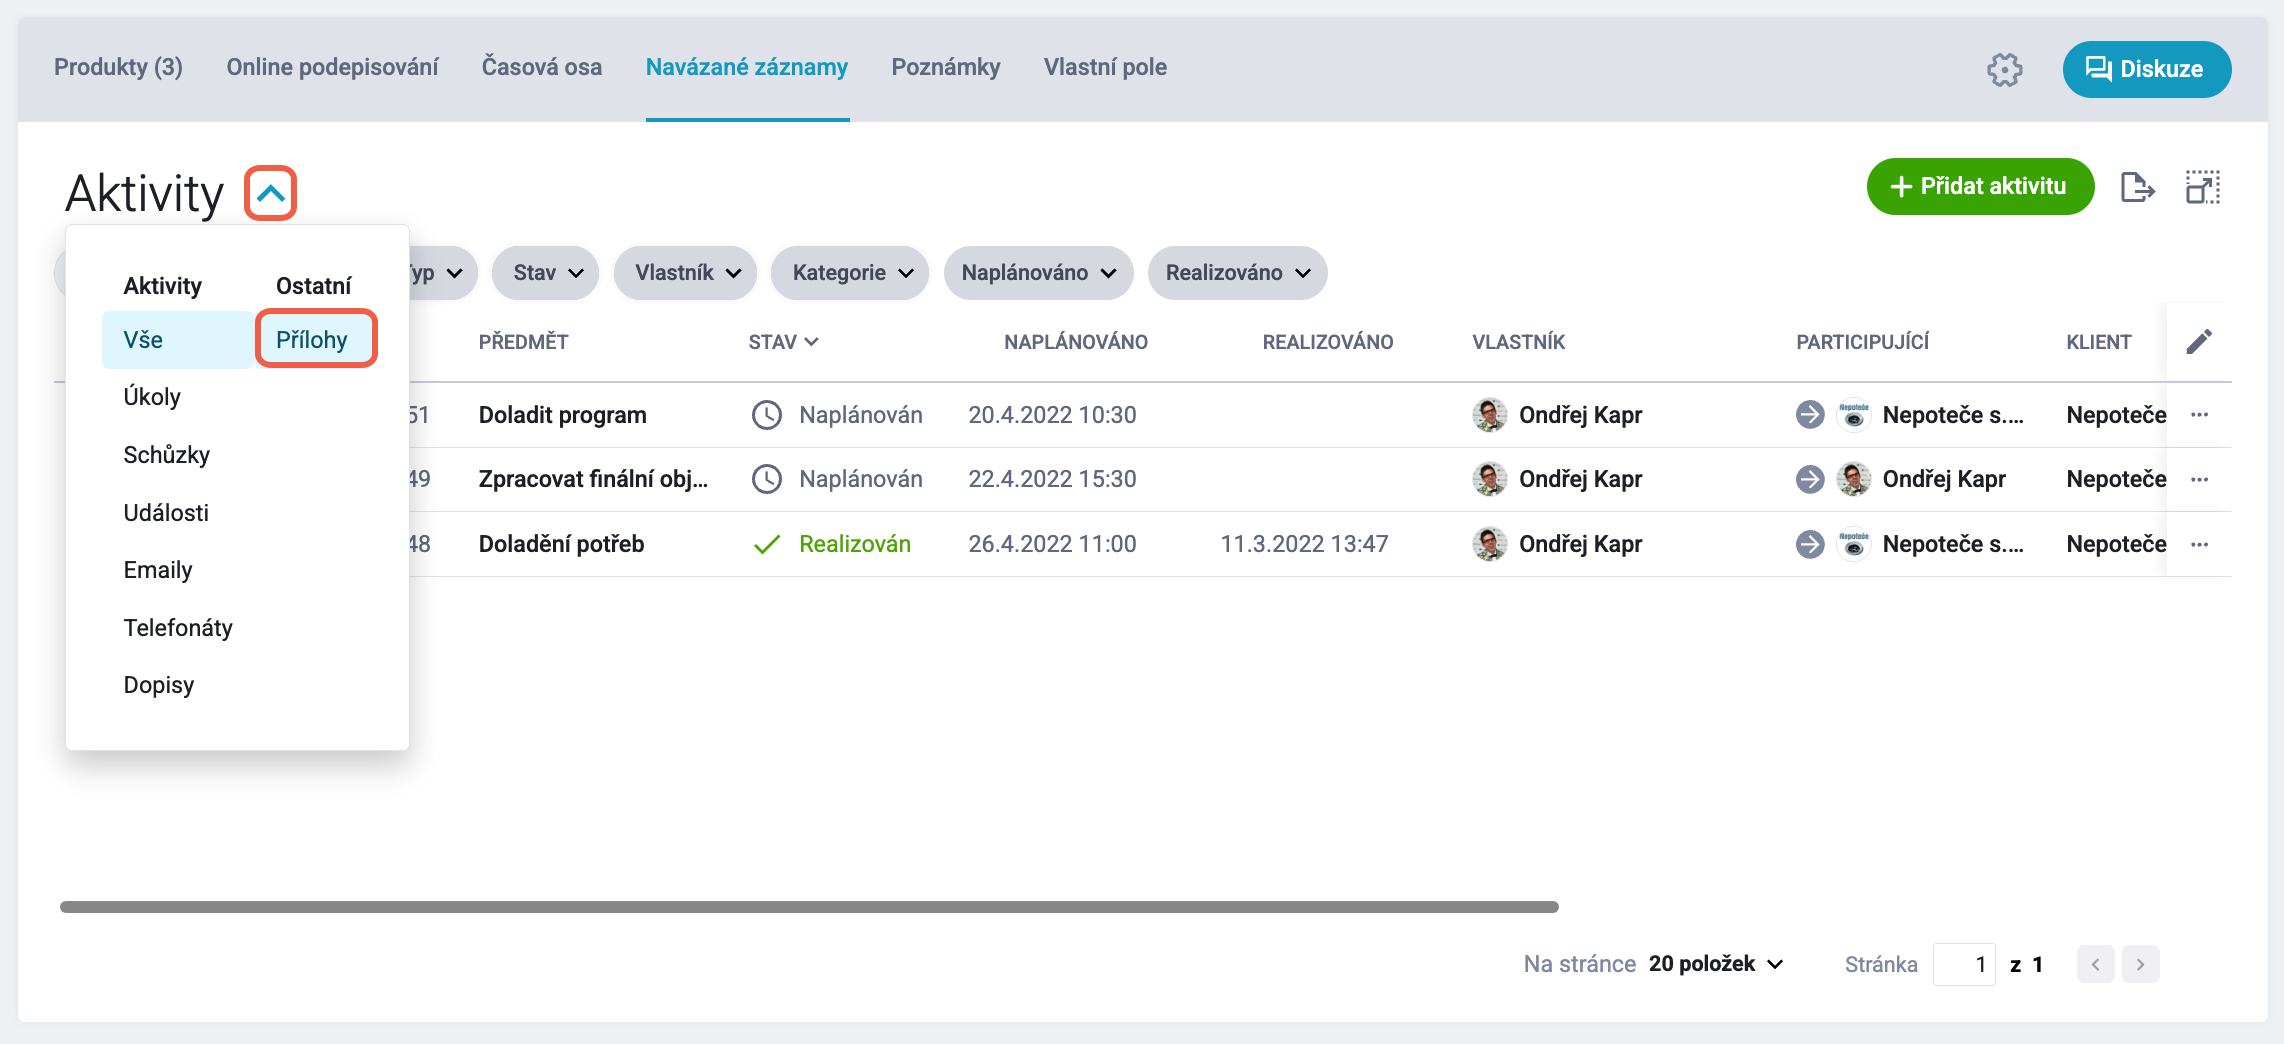Collapse the Aktivity chevron menu
The width and height of the screenshot is (2284, 1044).
click(271, 193)
